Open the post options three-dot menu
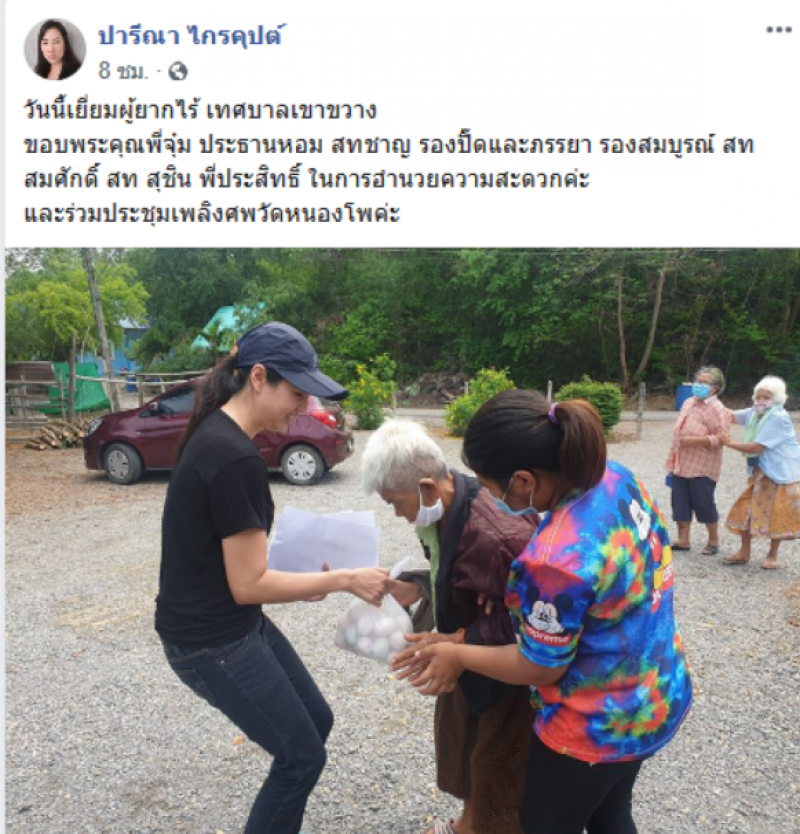The width and height of the screenshot is (800, 834). (779, 30)
